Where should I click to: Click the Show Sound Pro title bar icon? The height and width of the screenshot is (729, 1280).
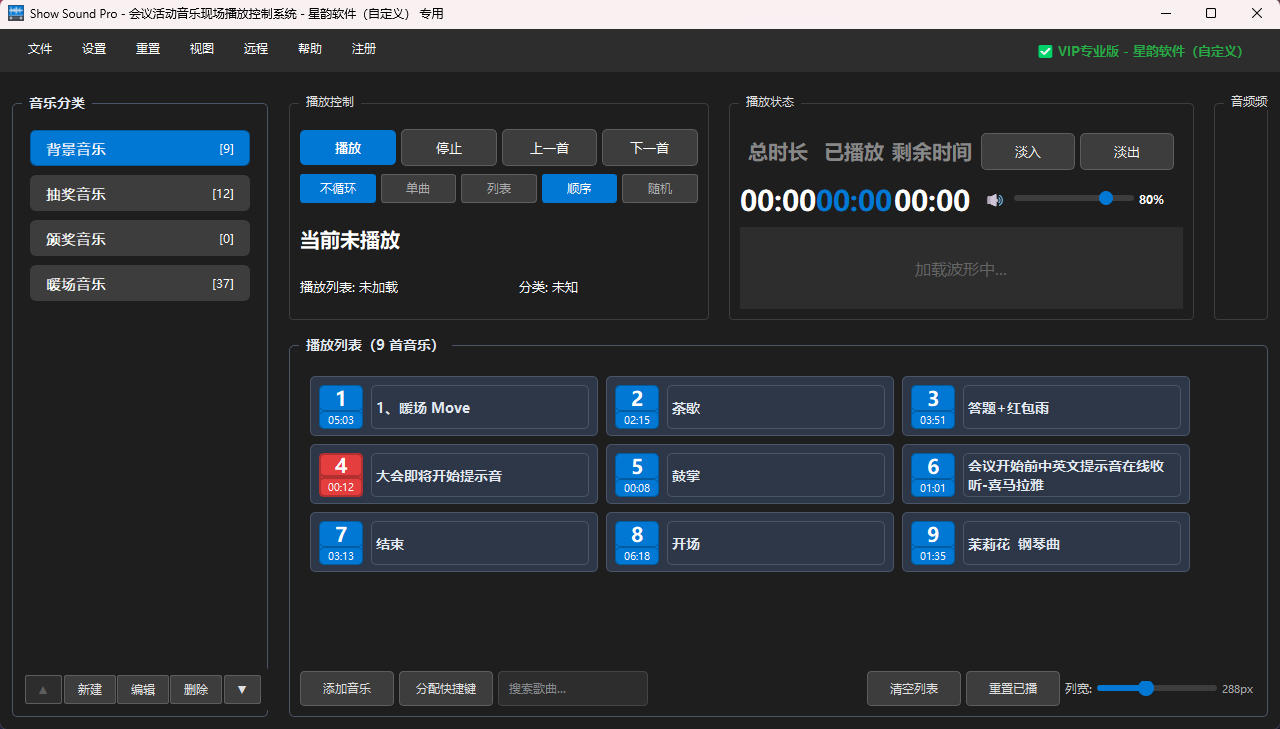pos(16,14)
